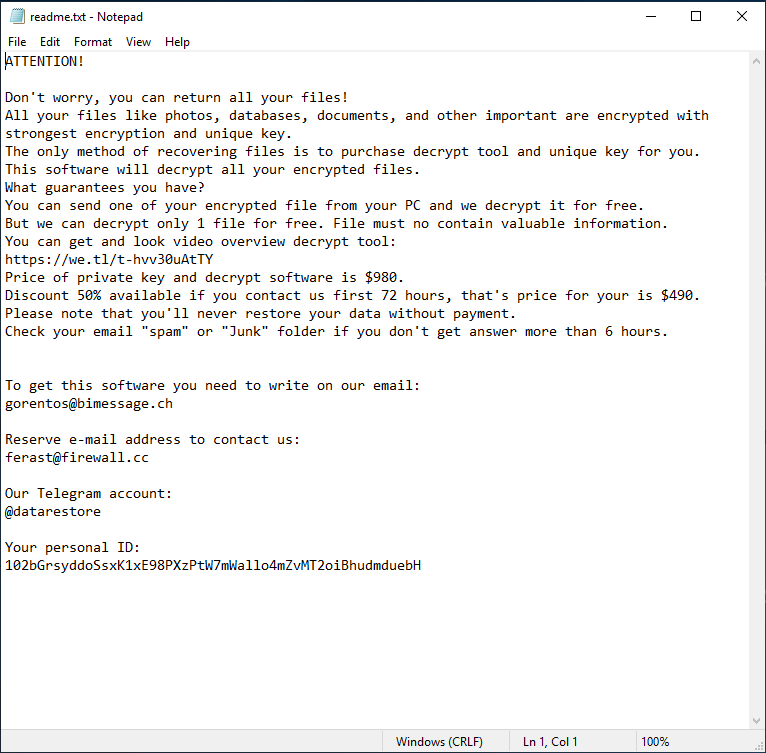Open the View menu
Image resolution: width=766 pixels, height=753 pixels.
[x=138, y=42]
